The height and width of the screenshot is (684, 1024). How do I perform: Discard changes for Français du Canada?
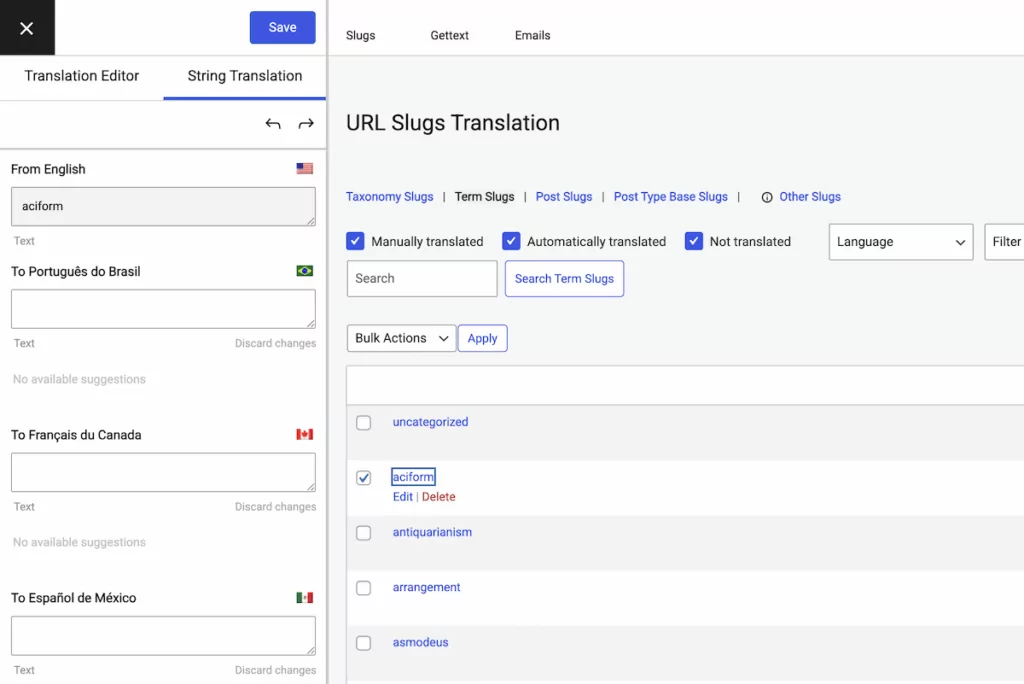275,506
